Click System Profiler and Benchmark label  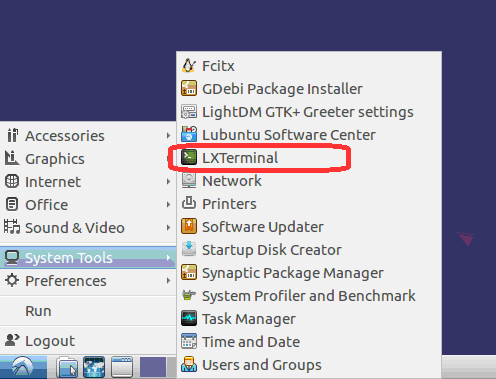[x=309, y=296]
